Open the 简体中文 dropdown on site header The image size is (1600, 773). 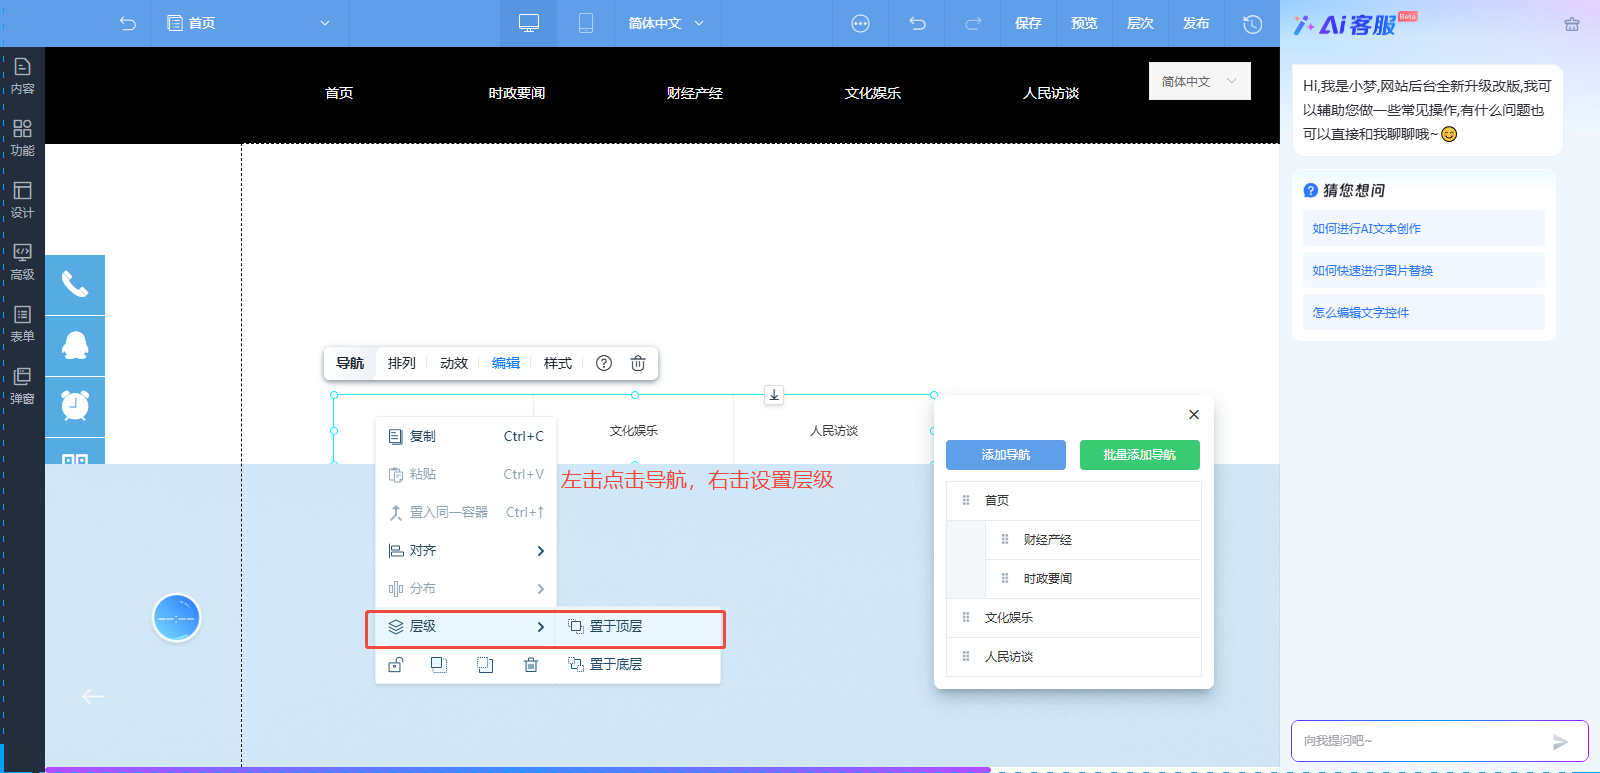[1200, 81]
